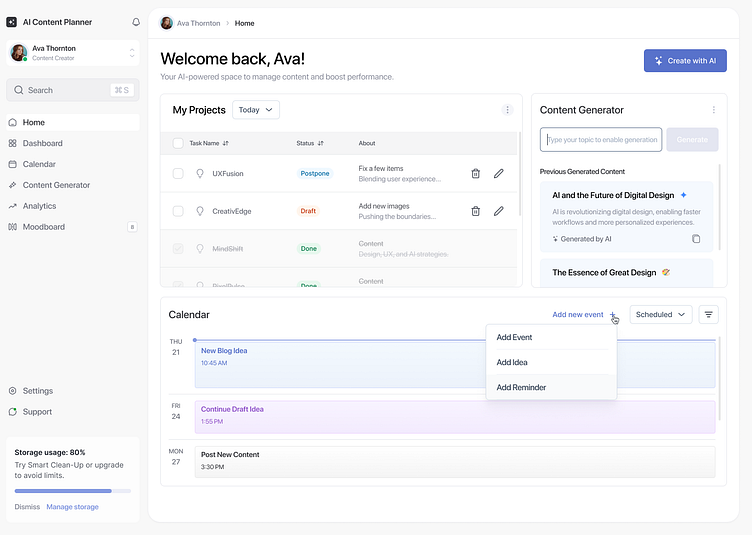Delete the UXFusion project with trash icon
This screenshot has height=535, width=752.
475,174
